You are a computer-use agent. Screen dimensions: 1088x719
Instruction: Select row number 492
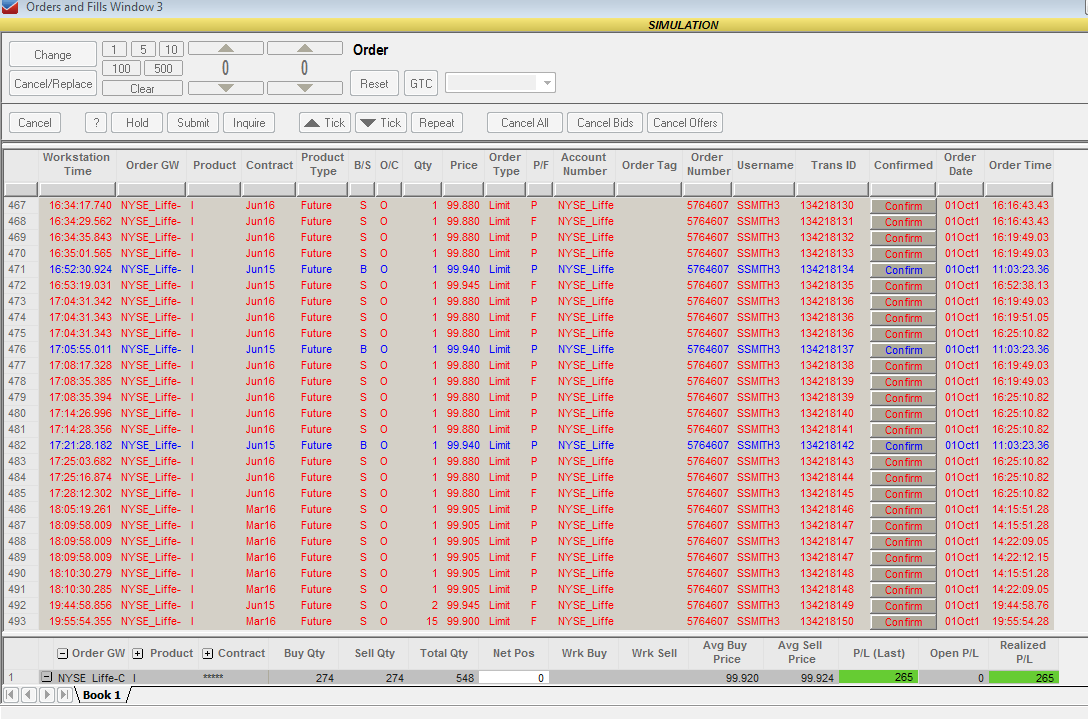tap(17, 605)
